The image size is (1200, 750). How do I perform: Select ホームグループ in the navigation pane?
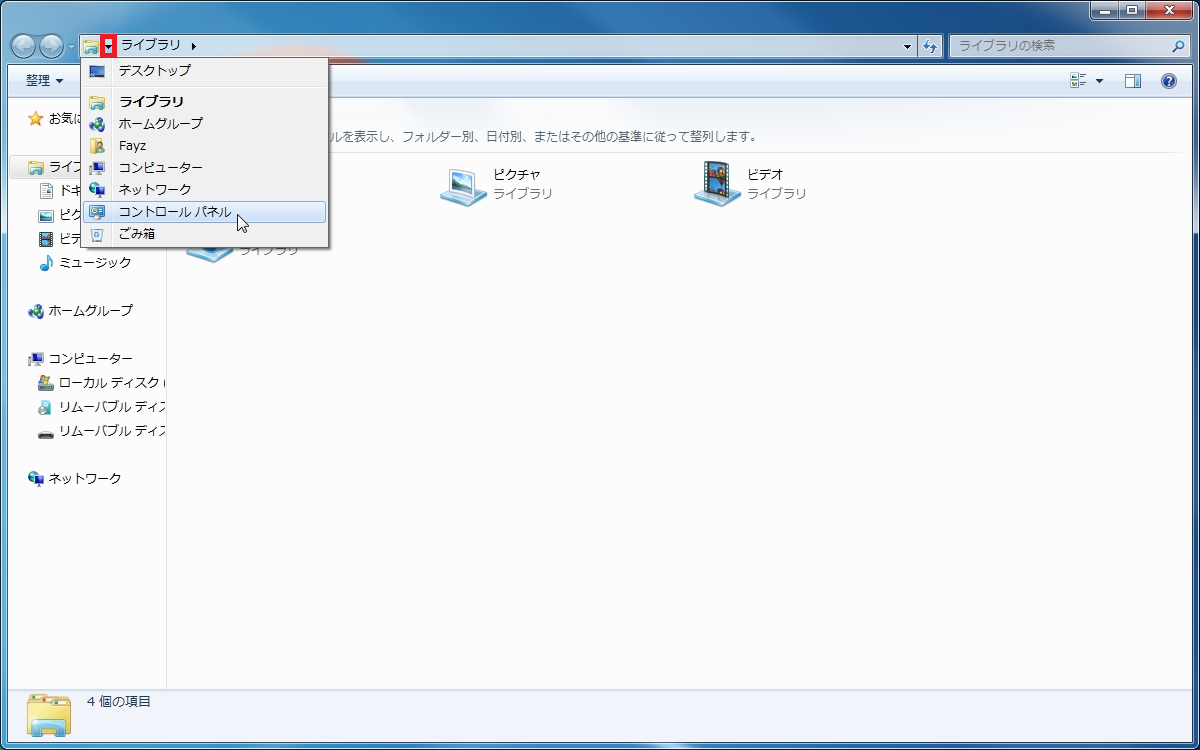click(x=81, y=311)
